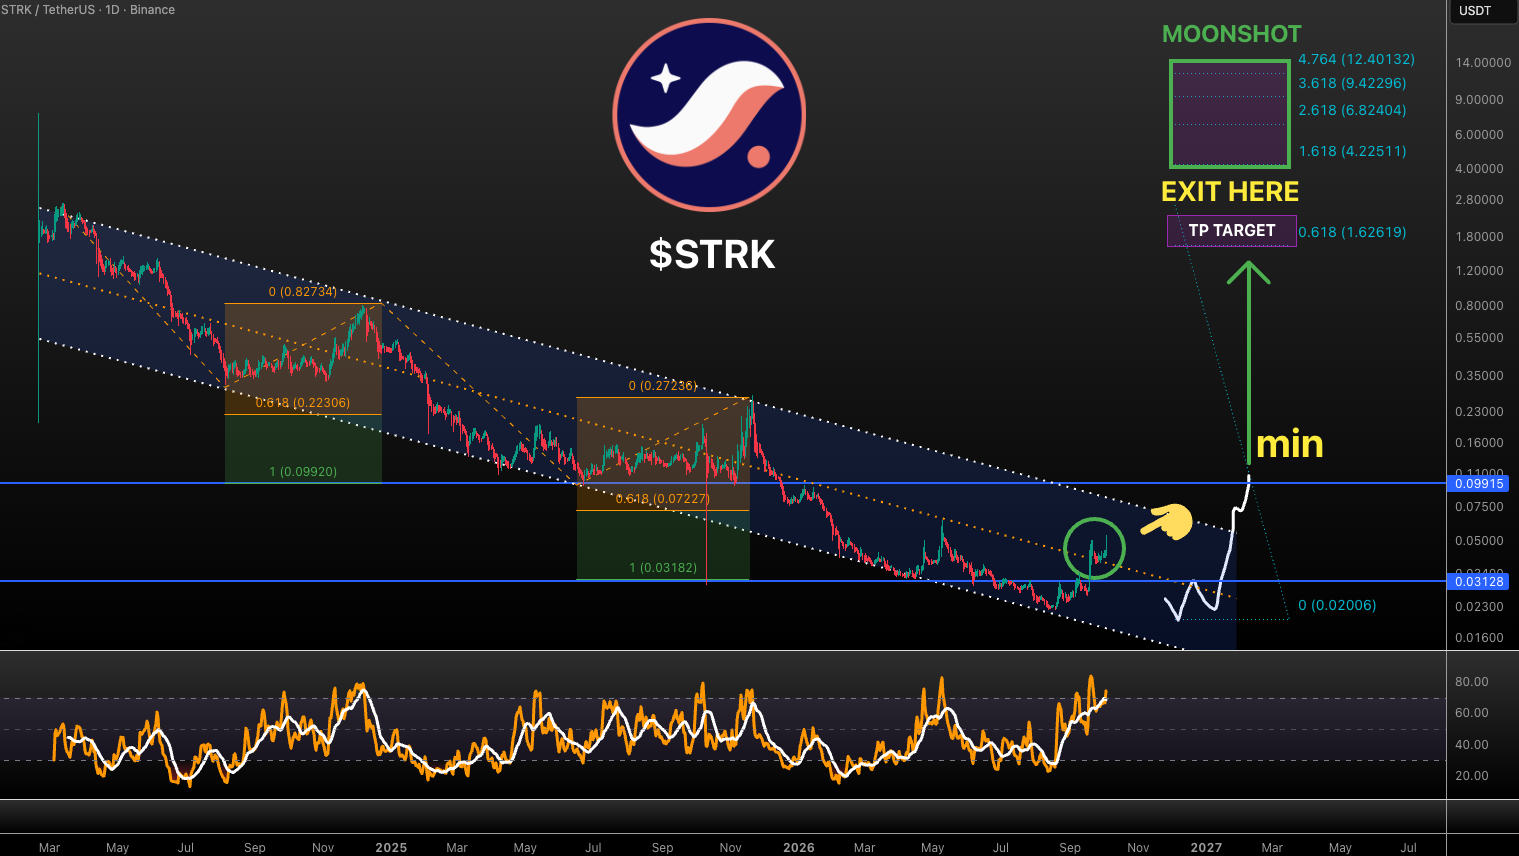Click the EXIT HERE text label
1519x856 pixels.
coord(1230,192)
